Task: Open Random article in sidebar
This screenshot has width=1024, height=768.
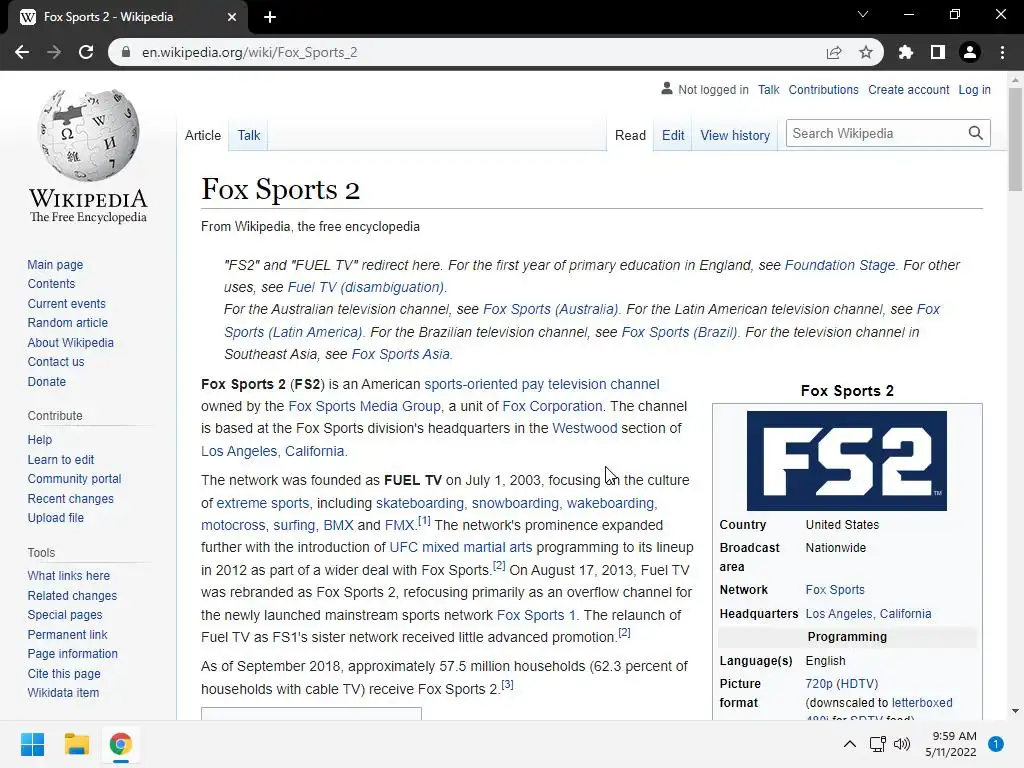Action: click(67, 323)
